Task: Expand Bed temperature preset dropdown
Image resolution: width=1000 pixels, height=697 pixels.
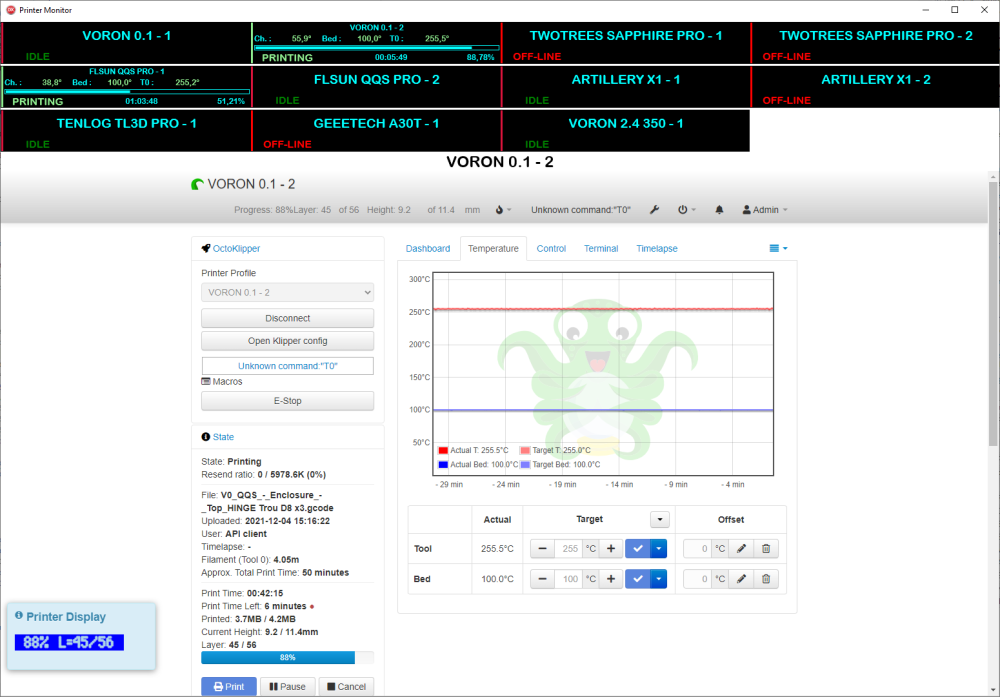Action: 659,579
